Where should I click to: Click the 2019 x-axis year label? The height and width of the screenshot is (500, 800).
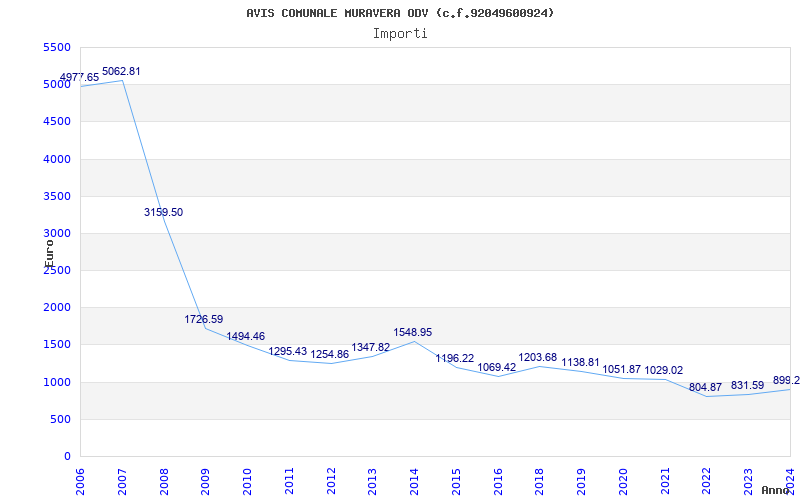582,481
